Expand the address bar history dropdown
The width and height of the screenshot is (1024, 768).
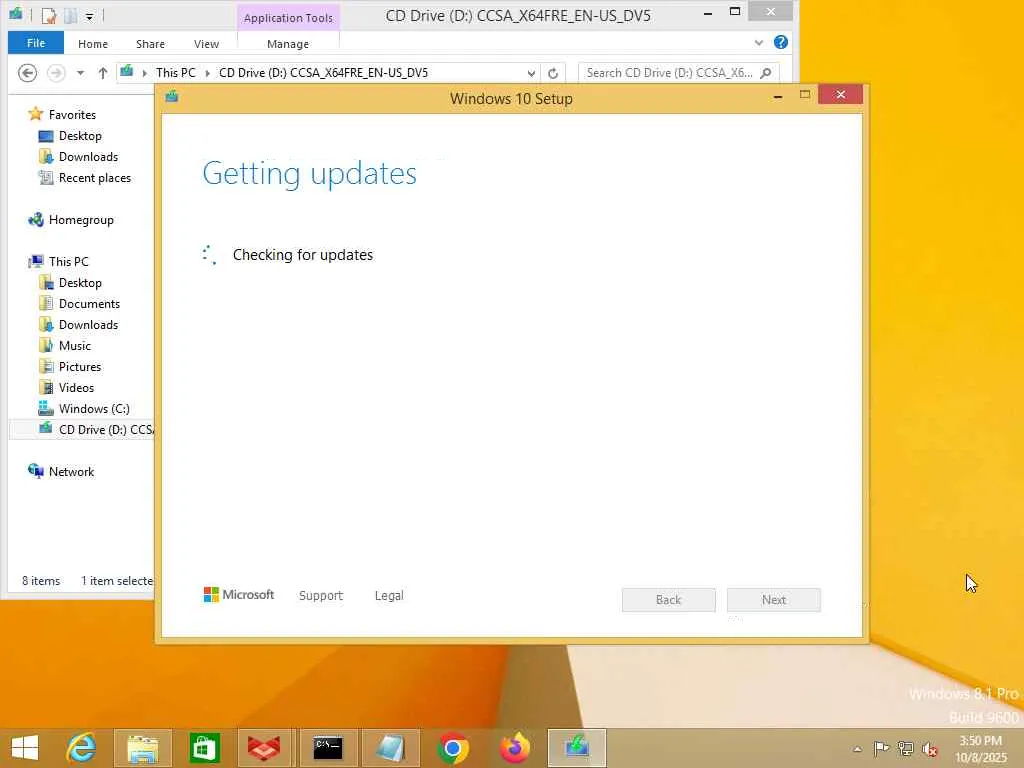point(532,73)
